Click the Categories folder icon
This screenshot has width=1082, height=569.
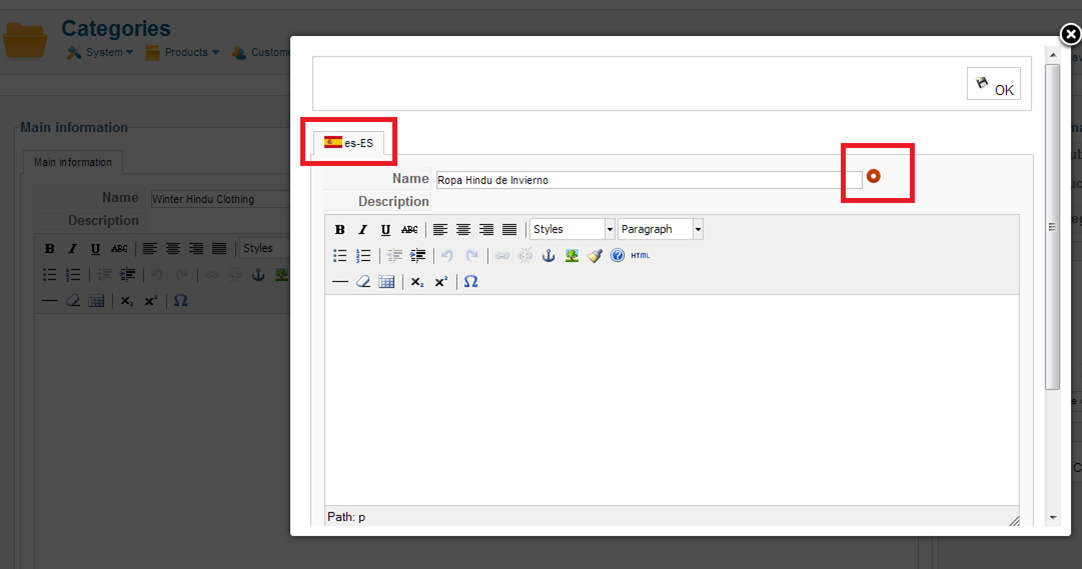click(x=26, y=40)
